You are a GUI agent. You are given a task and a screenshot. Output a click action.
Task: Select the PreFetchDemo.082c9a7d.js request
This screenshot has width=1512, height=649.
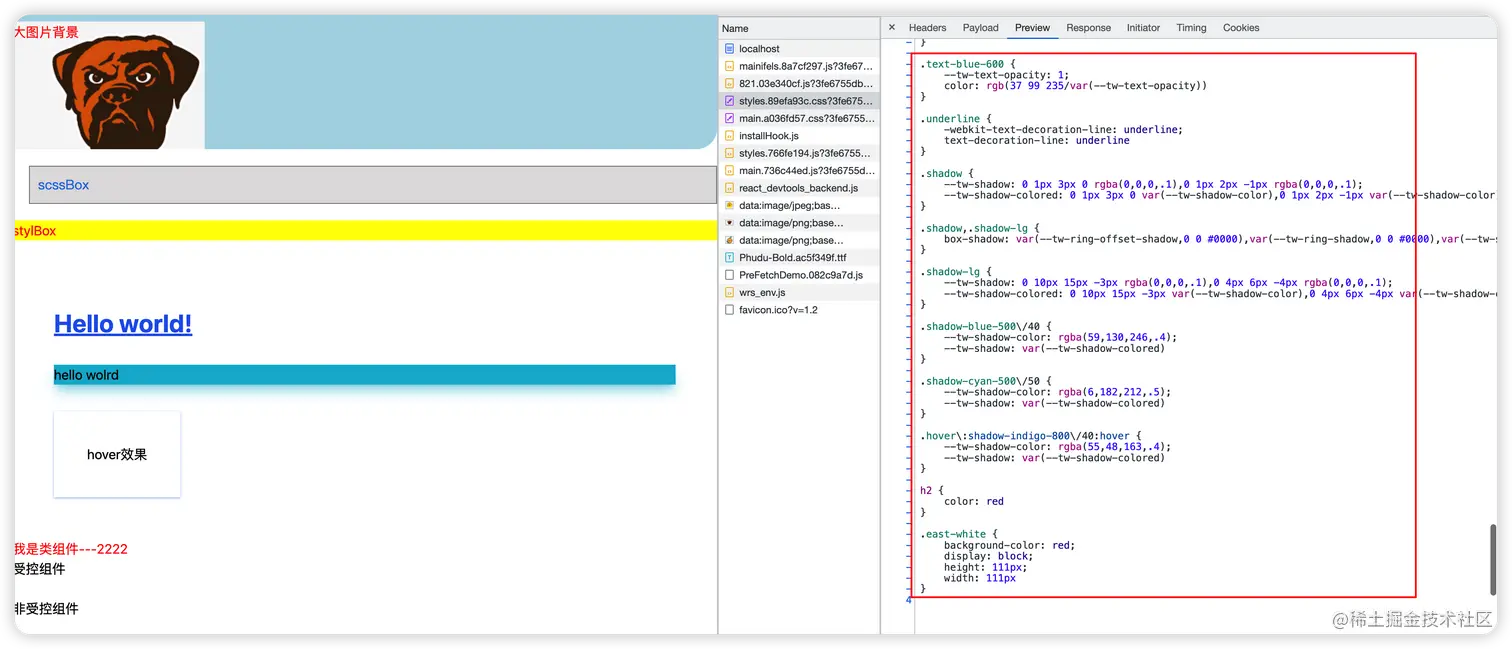pos(799,275)
